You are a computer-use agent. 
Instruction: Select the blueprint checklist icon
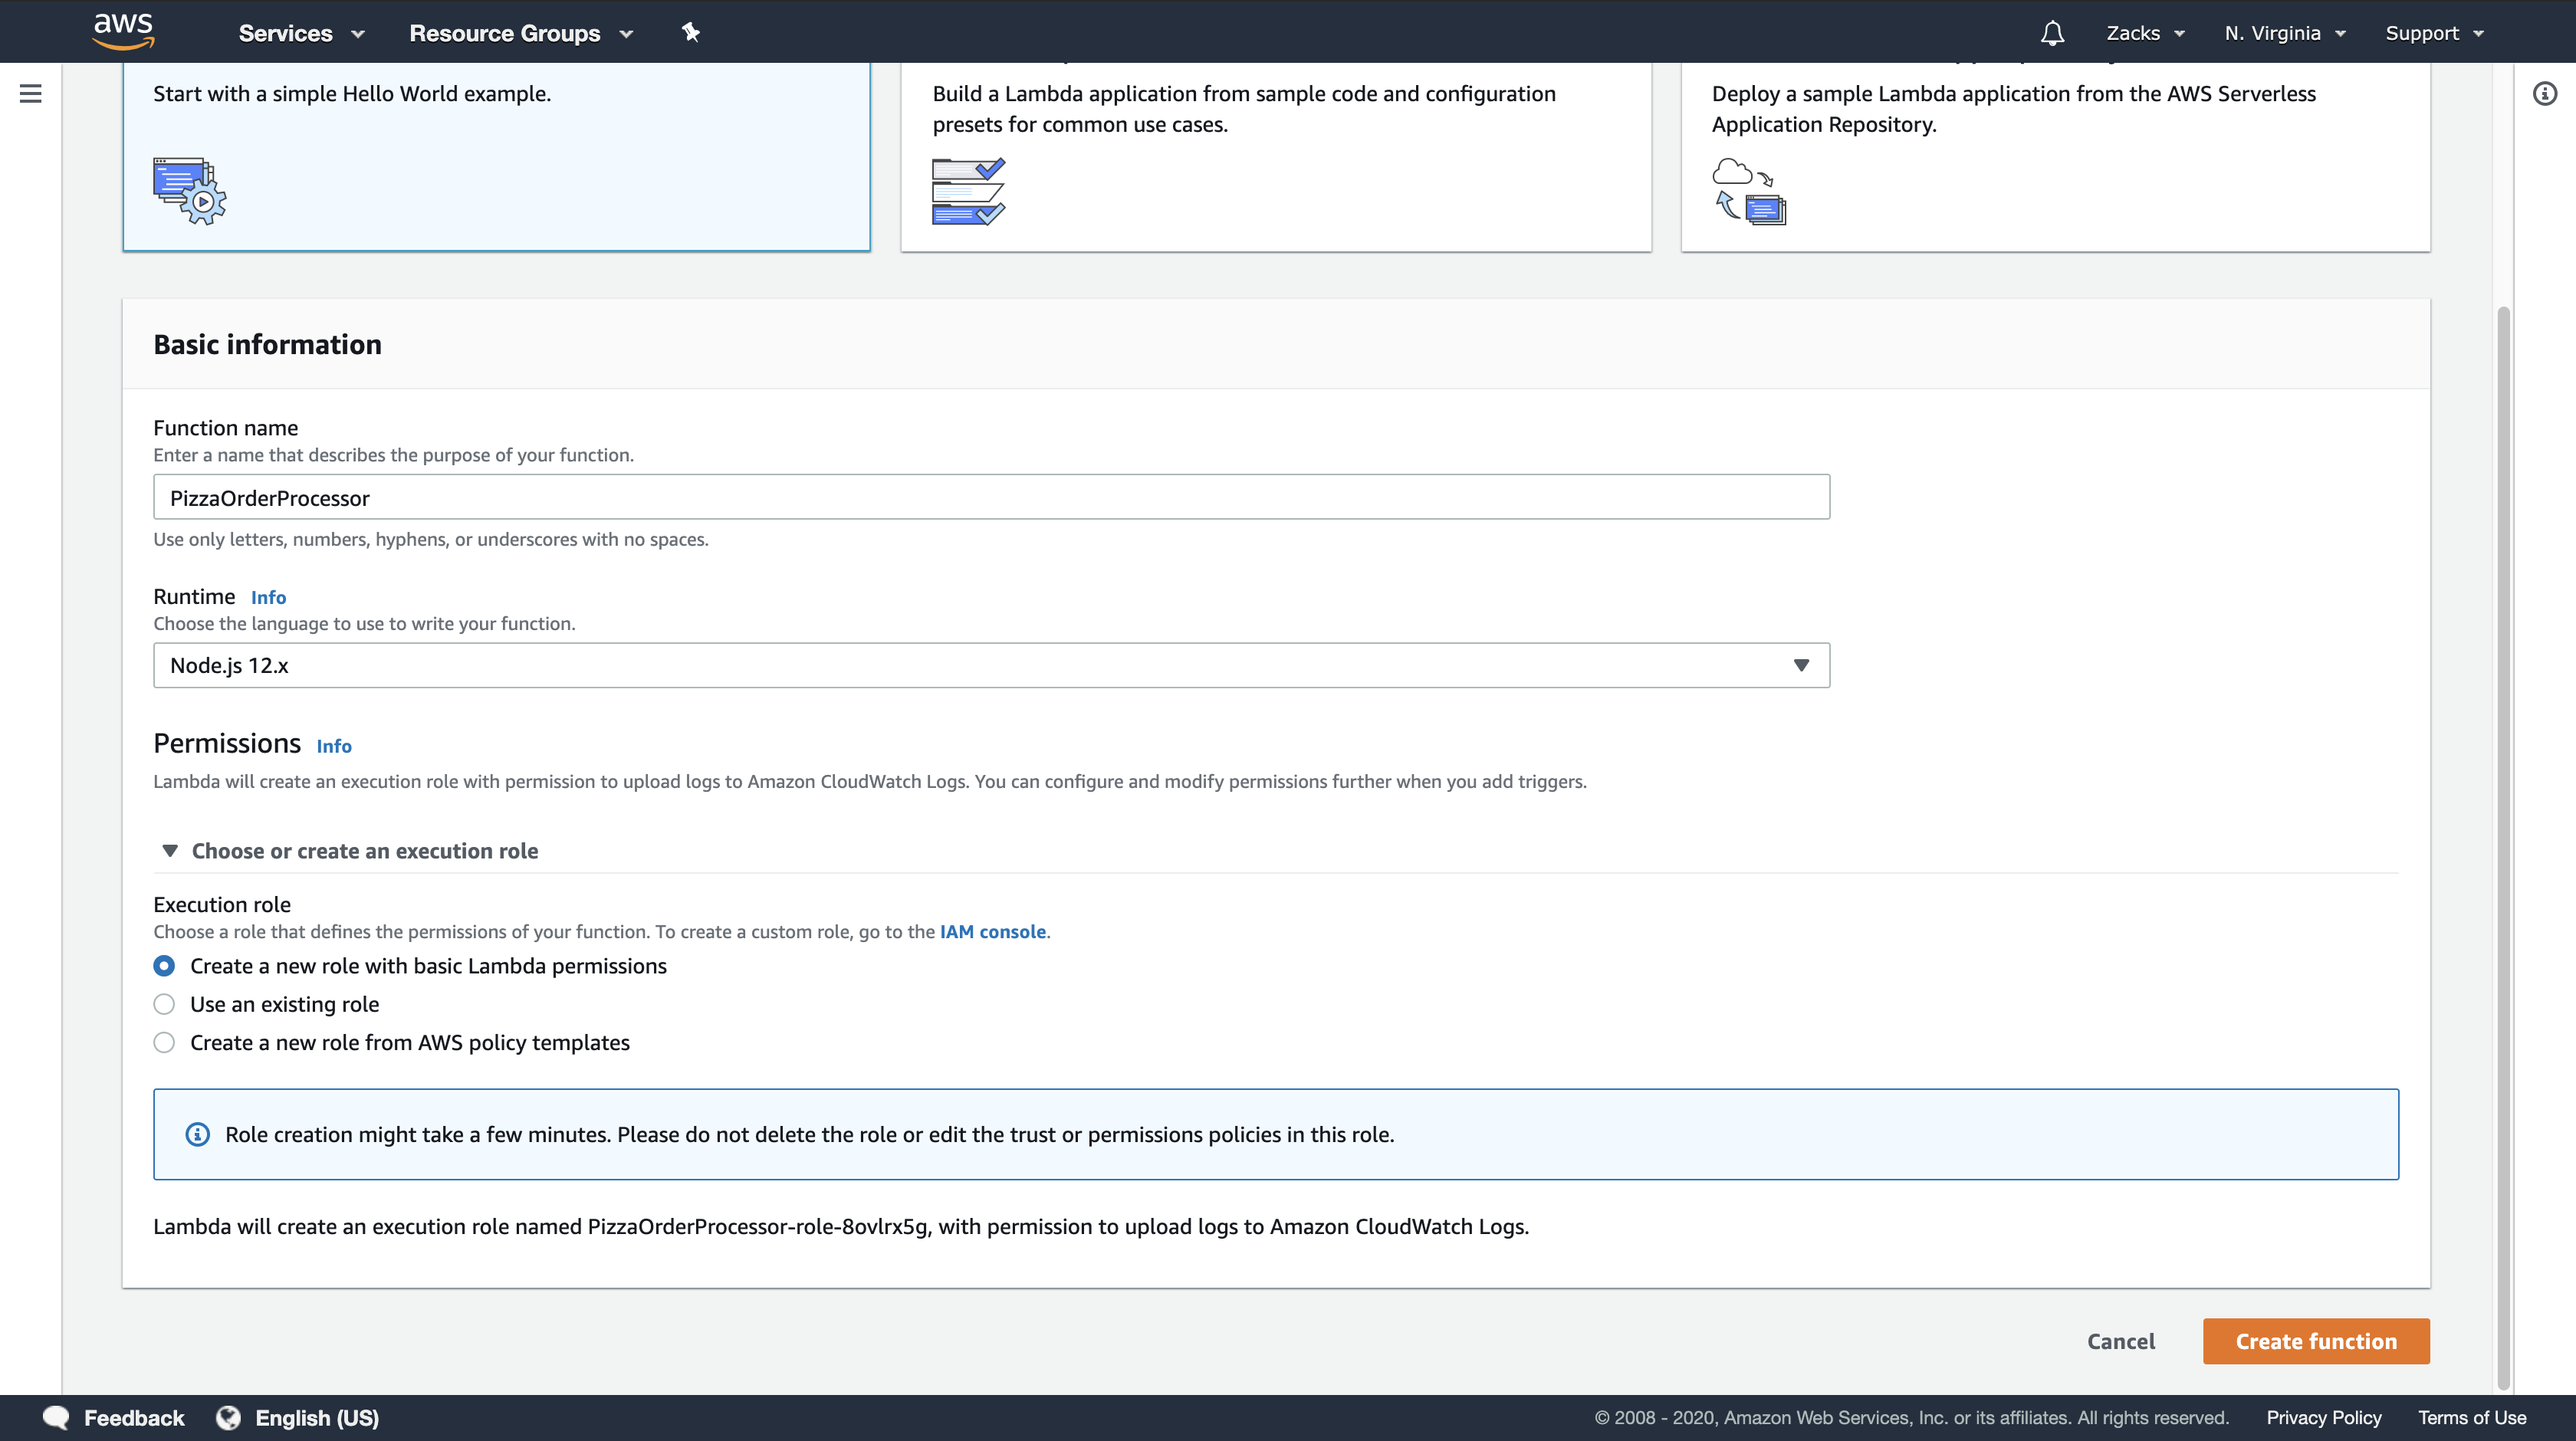[968, 190]
